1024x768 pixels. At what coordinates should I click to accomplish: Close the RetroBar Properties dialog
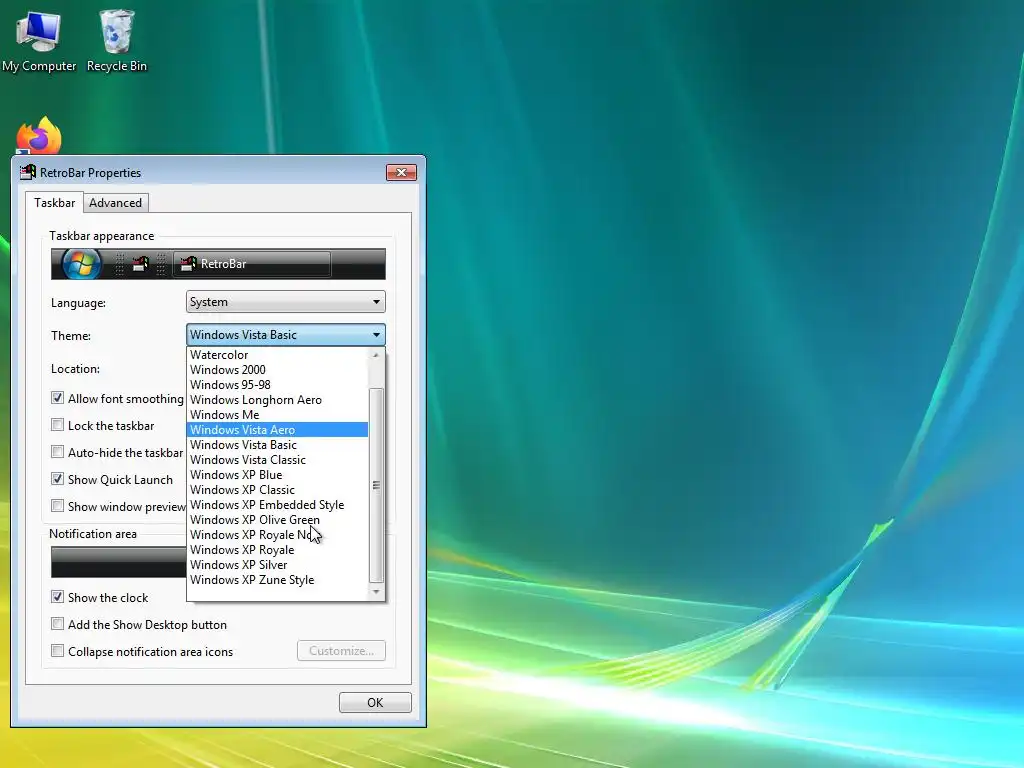(x=402, y=172)
